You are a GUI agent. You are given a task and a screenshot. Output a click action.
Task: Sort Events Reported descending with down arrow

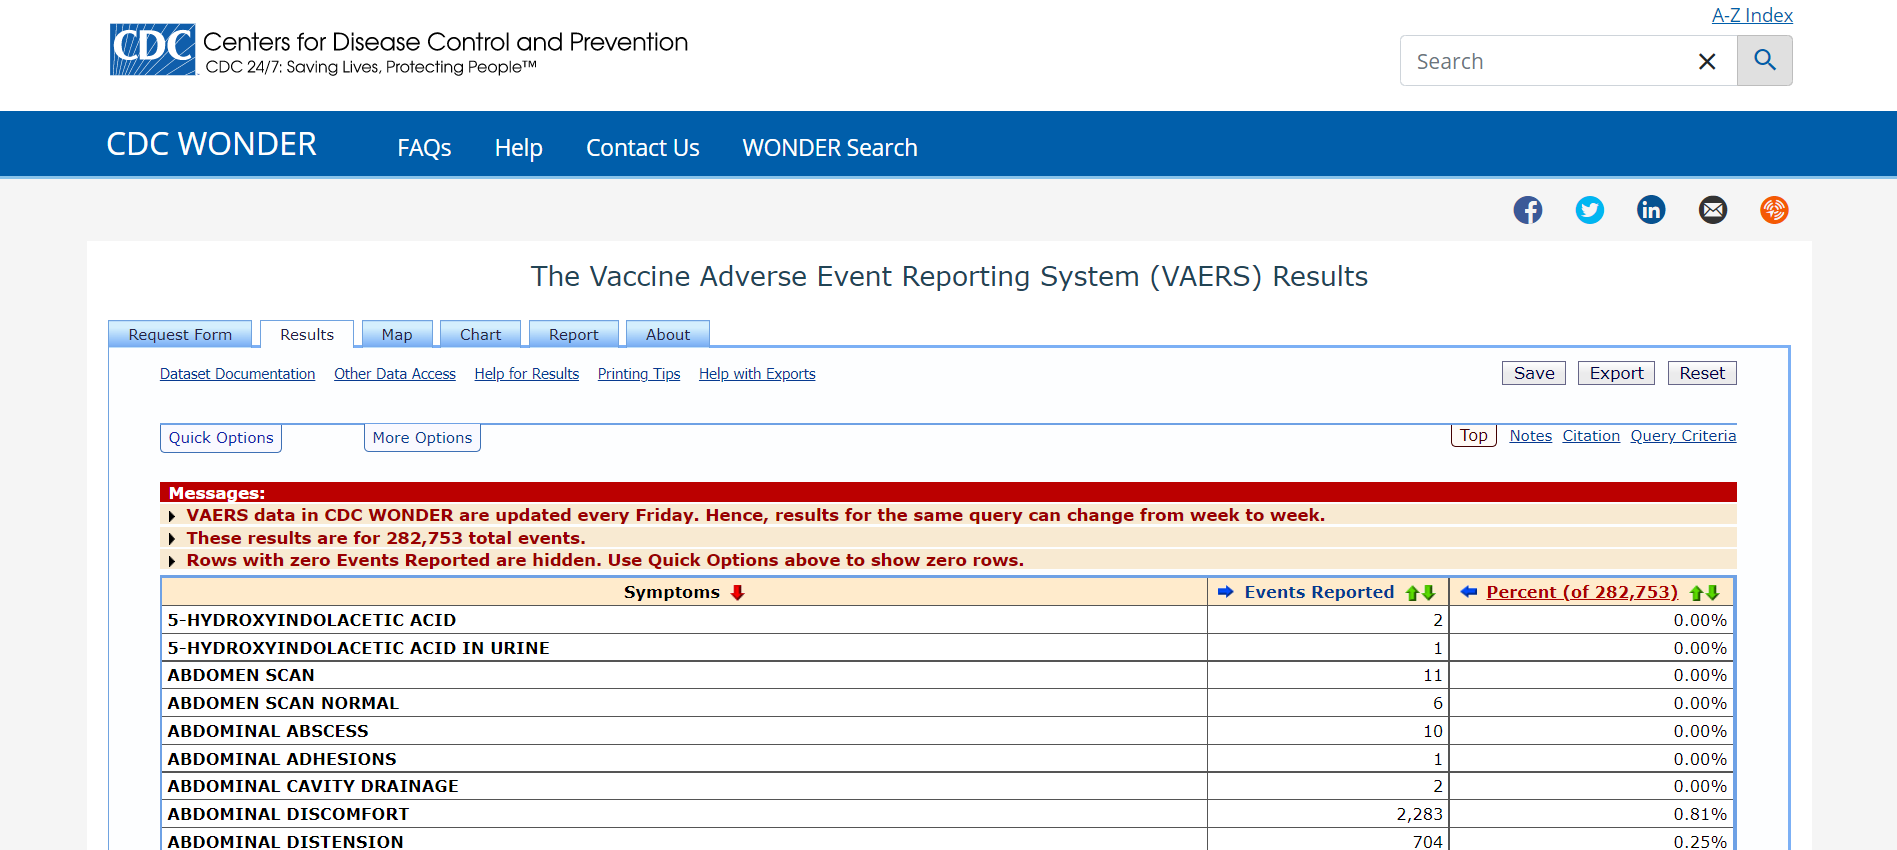1429,593
